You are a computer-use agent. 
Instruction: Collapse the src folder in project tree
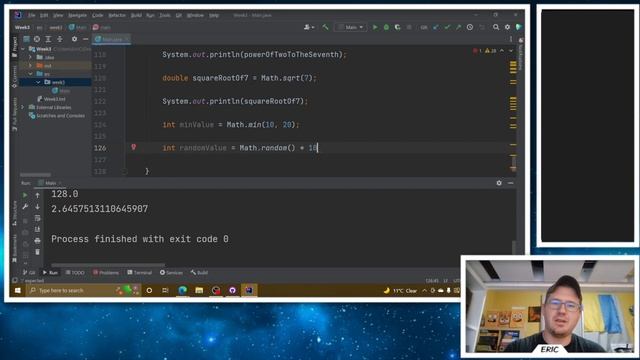tap(30, 74)
